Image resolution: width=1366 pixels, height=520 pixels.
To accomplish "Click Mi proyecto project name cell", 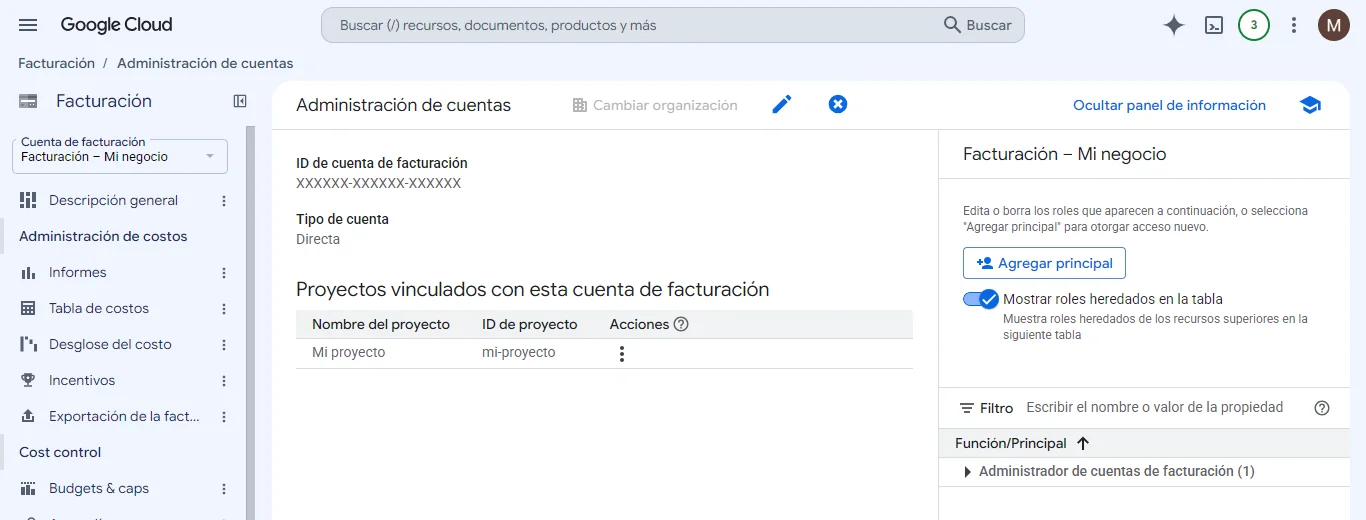I will click(x=348, y=352).
